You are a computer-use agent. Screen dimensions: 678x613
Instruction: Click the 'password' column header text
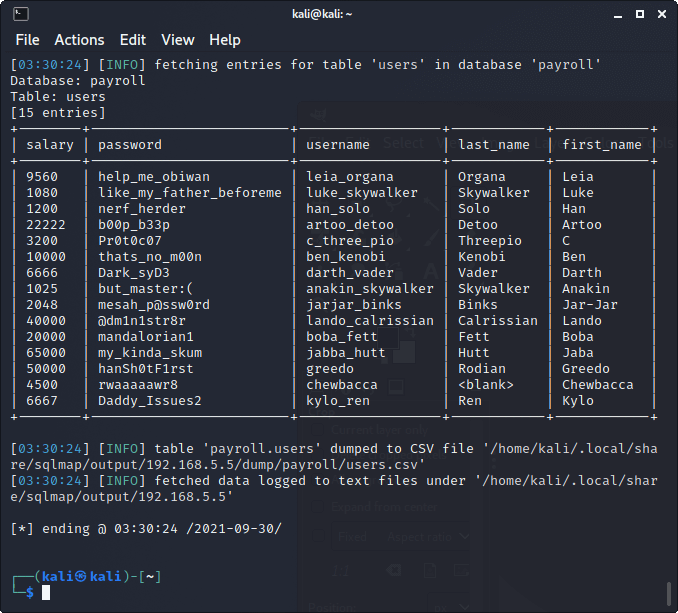click(x=130, y=145)
